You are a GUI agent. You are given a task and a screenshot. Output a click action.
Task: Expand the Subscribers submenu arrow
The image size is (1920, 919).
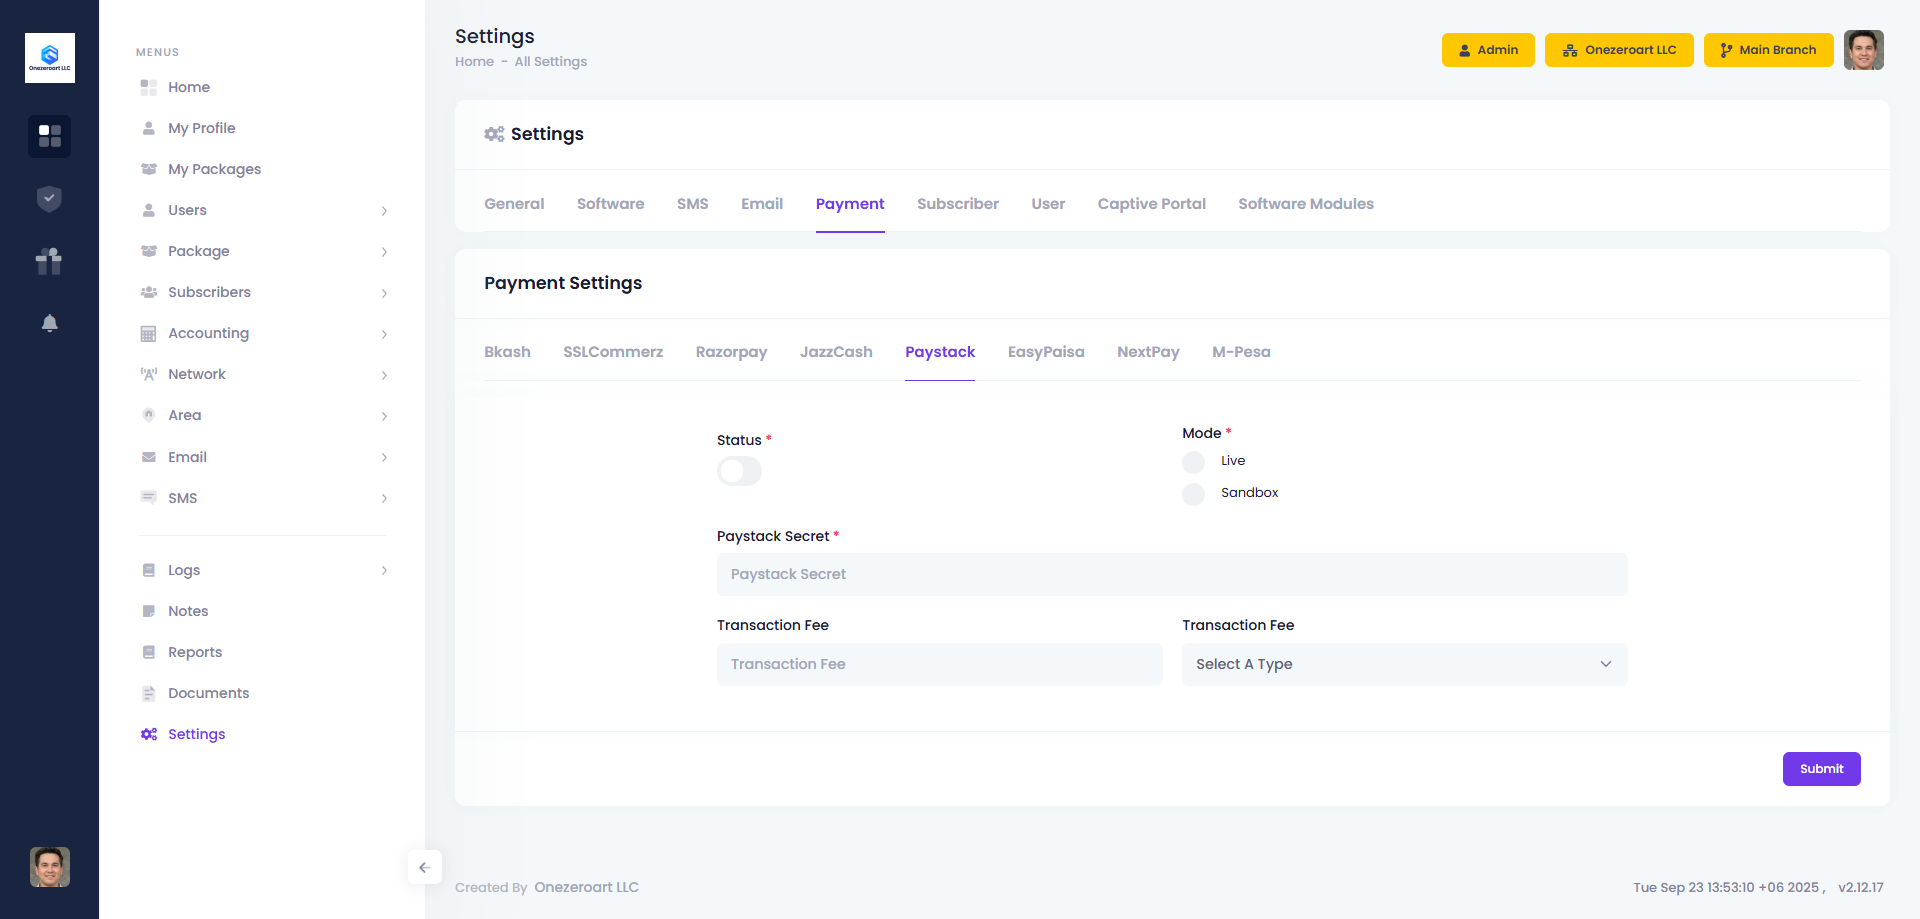(x=384, y=293)
